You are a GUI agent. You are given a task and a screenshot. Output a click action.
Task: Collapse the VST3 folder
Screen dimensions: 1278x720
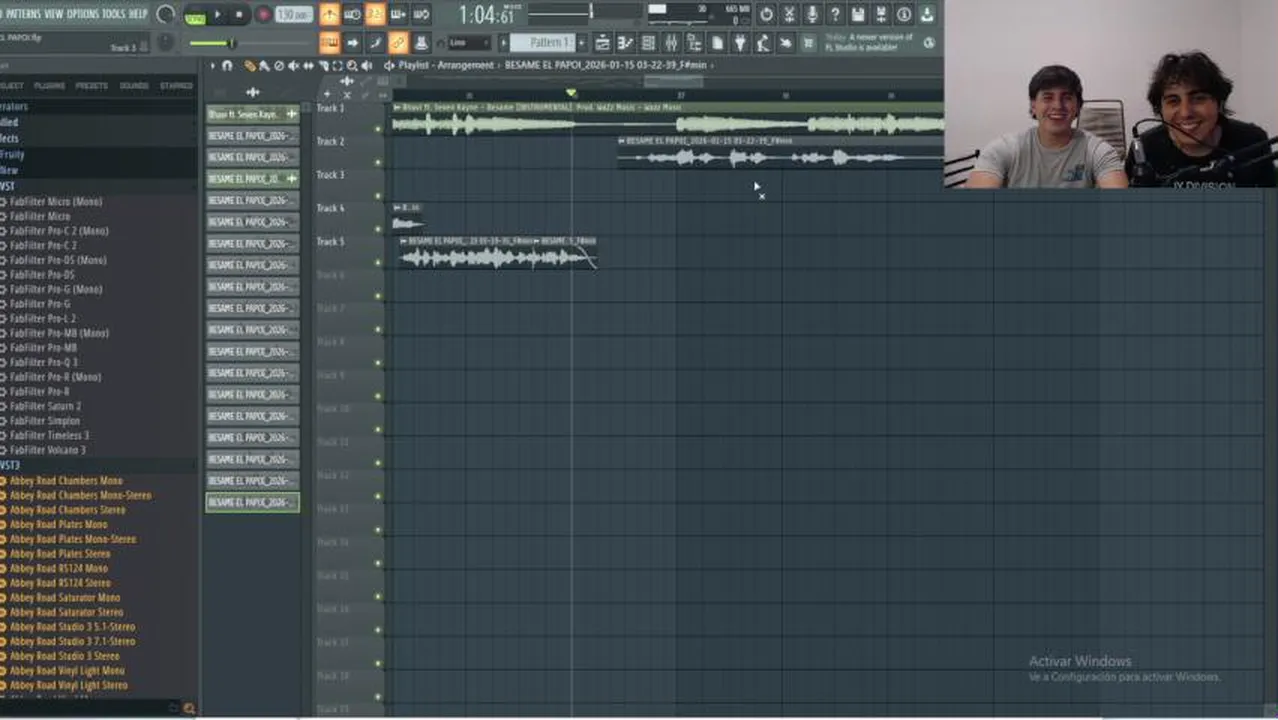[10, 465]
